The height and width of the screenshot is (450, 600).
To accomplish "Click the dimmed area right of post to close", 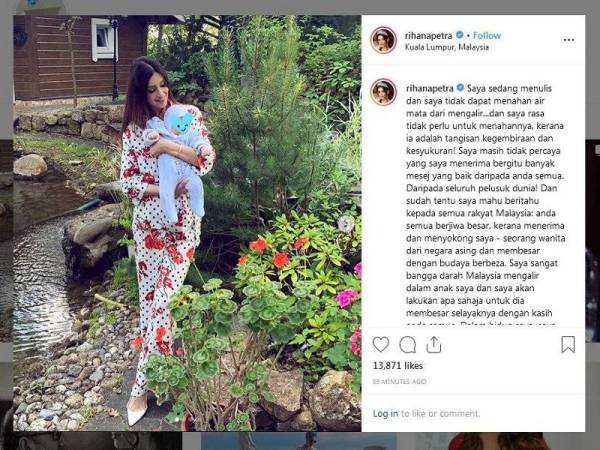I will [x=593, y=230].
